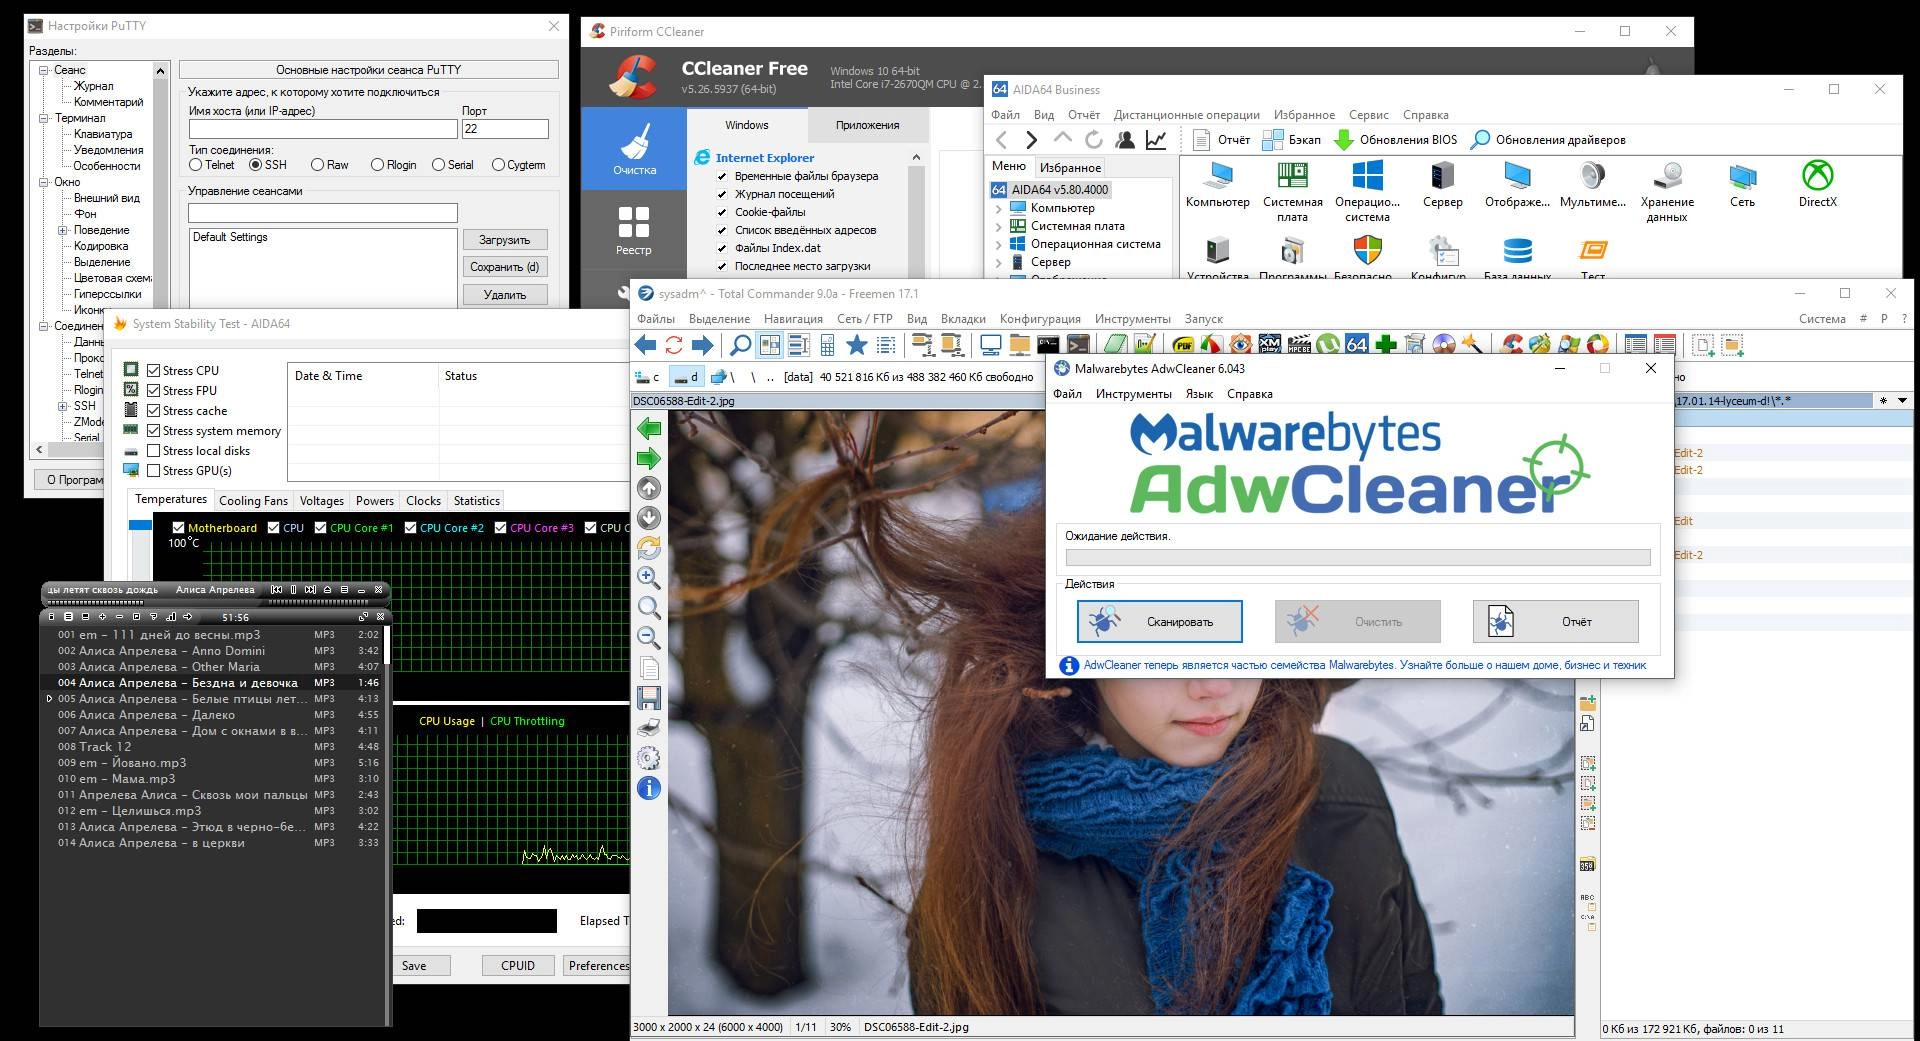Click the CCleaner icon in Total Commander toolbar
The width and height of the screenshot is (1920, 1041).
pos(1512,345)
